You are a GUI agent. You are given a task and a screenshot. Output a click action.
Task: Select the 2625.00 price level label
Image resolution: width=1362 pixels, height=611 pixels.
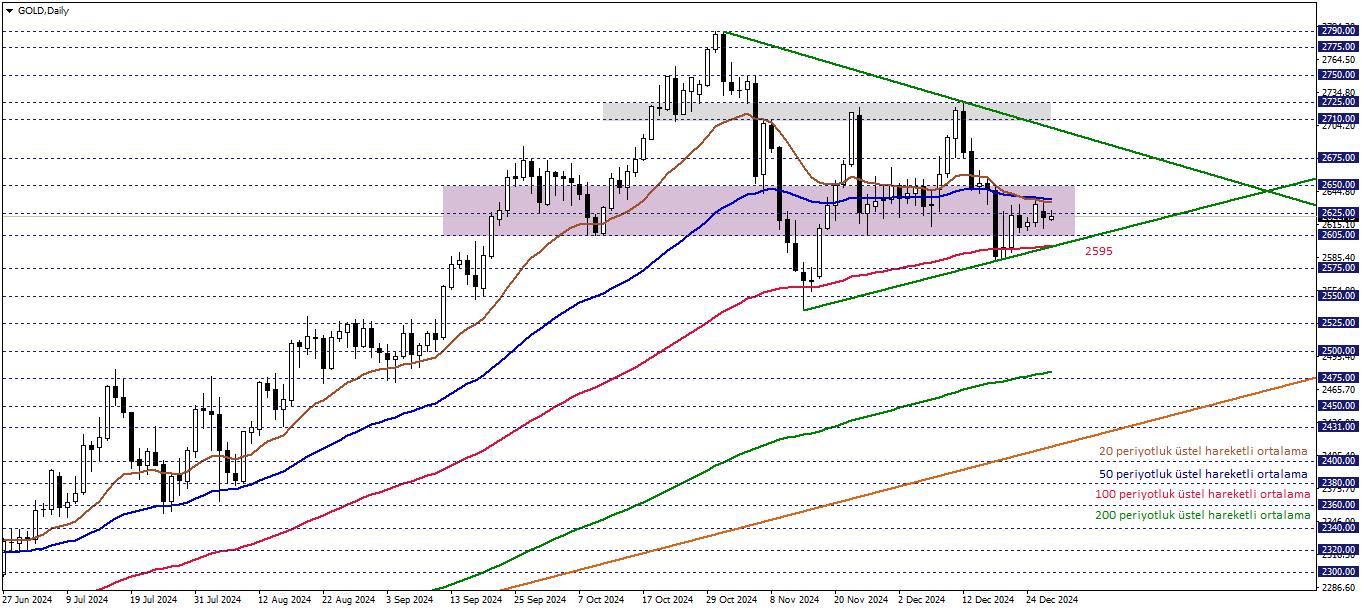(x=1338, y=213)
